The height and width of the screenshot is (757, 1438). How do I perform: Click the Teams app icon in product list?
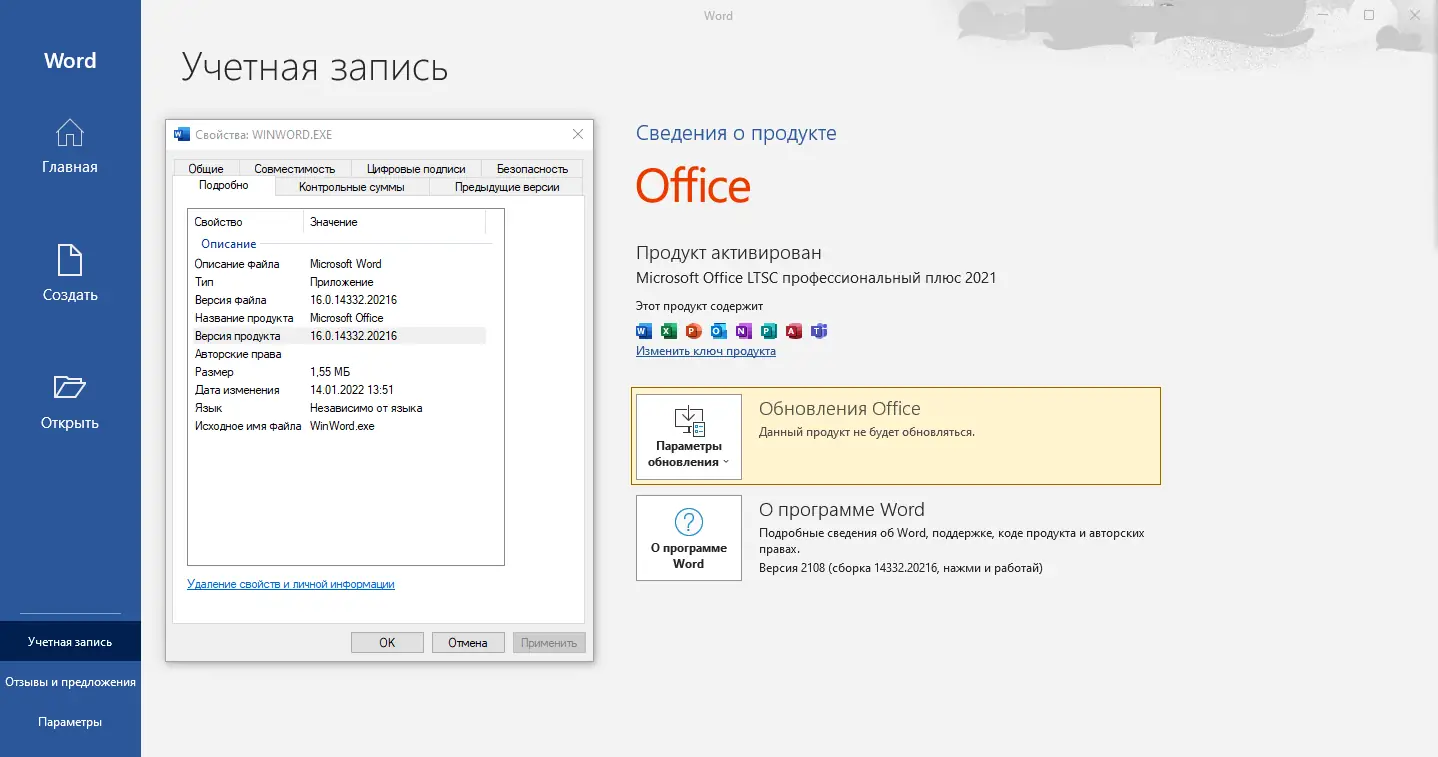tap(819, 331)
